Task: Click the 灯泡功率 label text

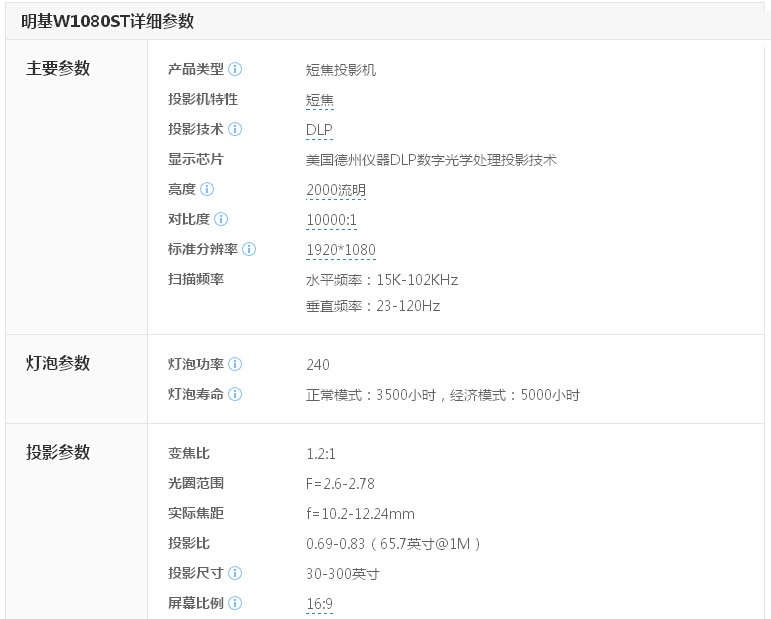Action: (x=196, y=364)
